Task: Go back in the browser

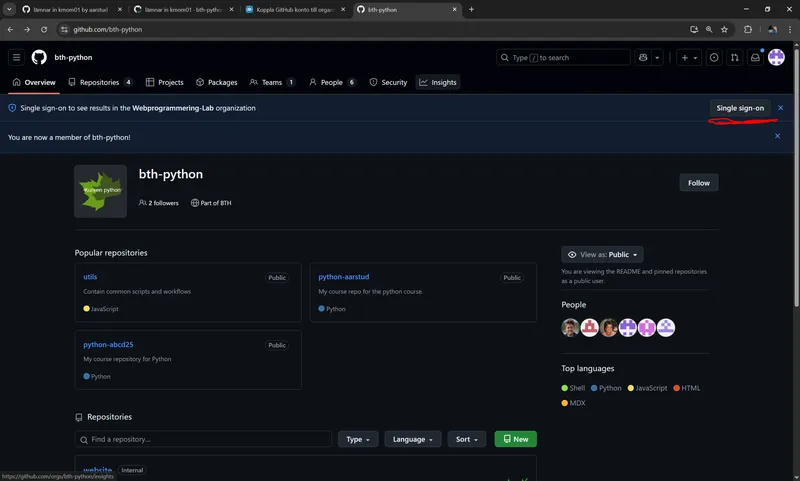Action: (10, 30)
